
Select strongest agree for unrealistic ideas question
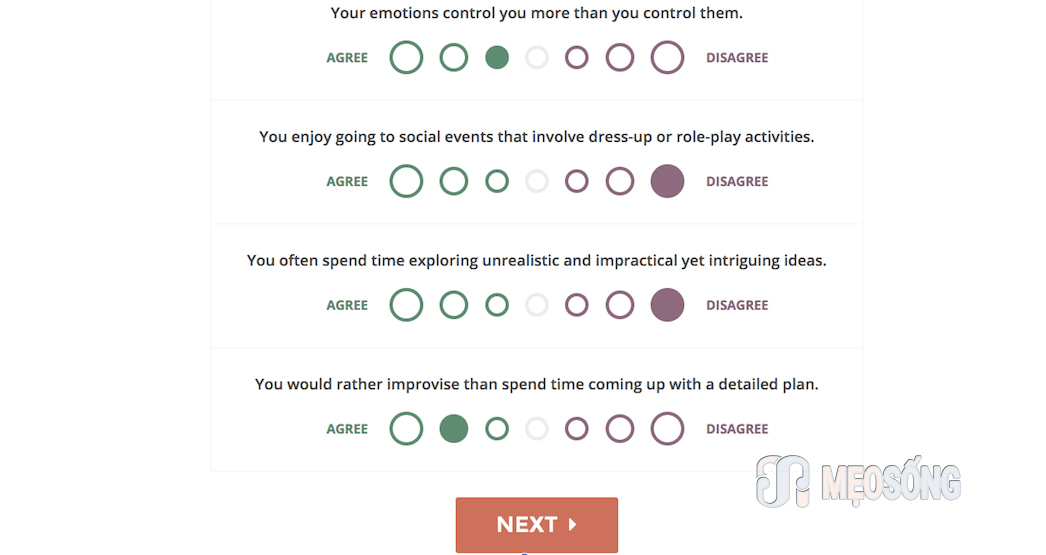(406, 305)
